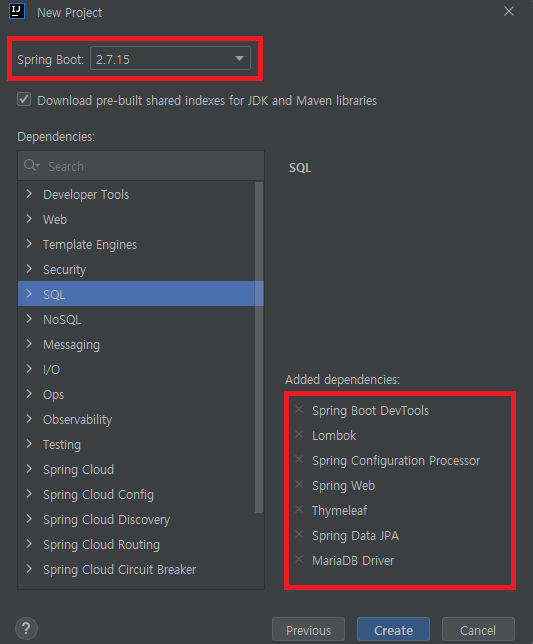Viewport: 533px width, 644px height.
Task: Click the Spring Data JPA text
Action: pyautogui.click(x=355, y=536)
